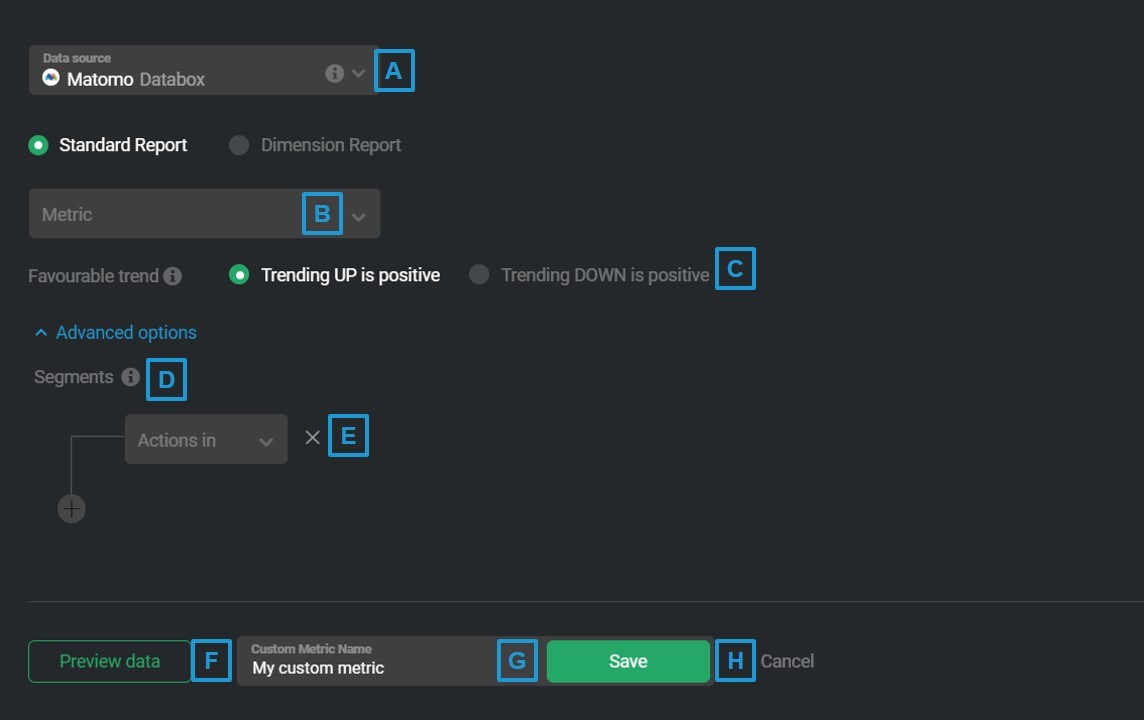This screenshot has height=720, width=1144.
Task: Click the Segments info icon
Action: tap(130, 377)
